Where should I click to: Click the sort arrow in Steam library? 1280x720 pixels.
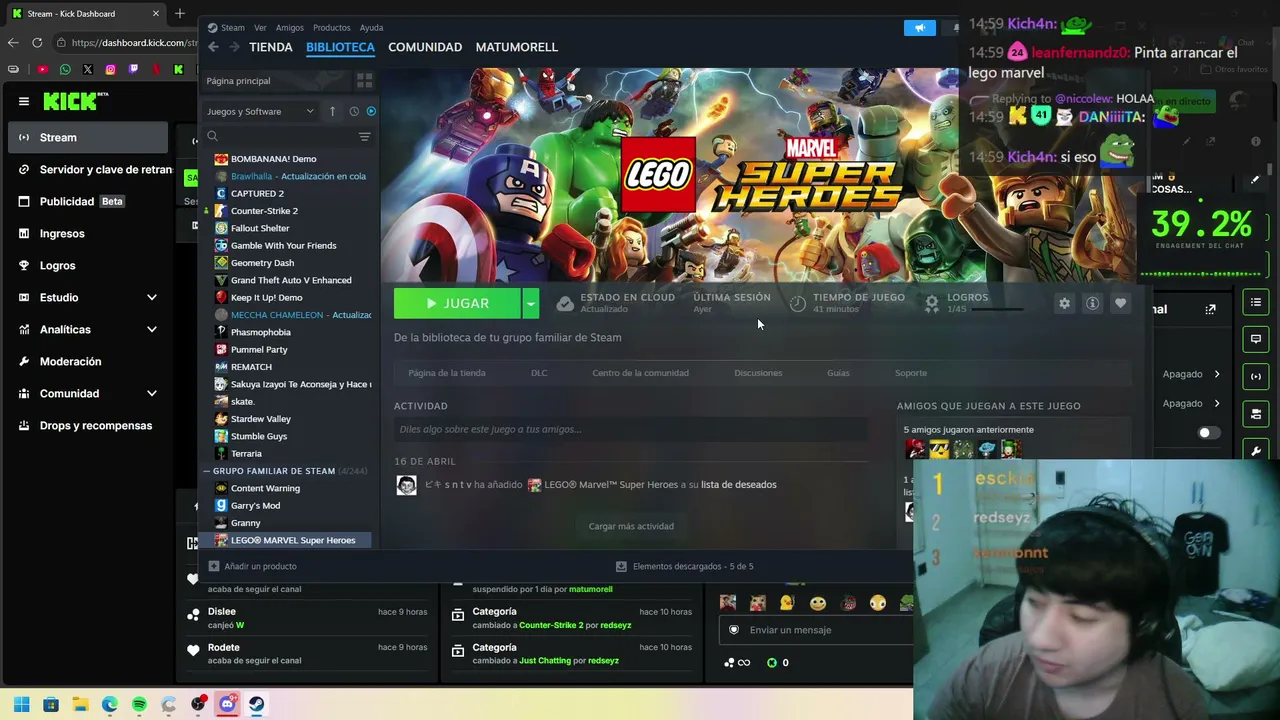(x=332, y=111)
